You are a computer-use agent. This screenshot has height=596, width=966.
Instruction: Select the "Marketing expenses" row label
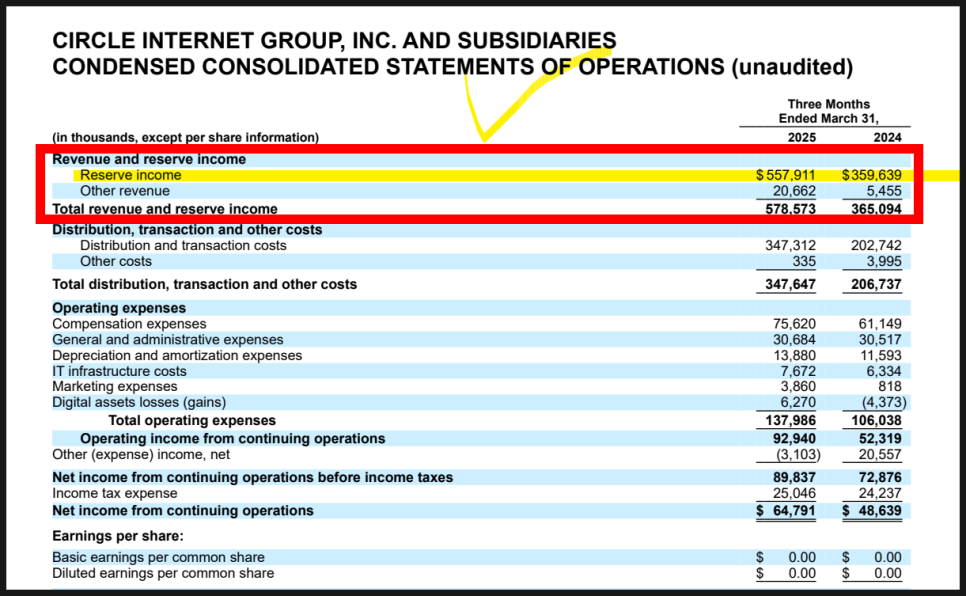pyautogui.click(x=115, y=386)
